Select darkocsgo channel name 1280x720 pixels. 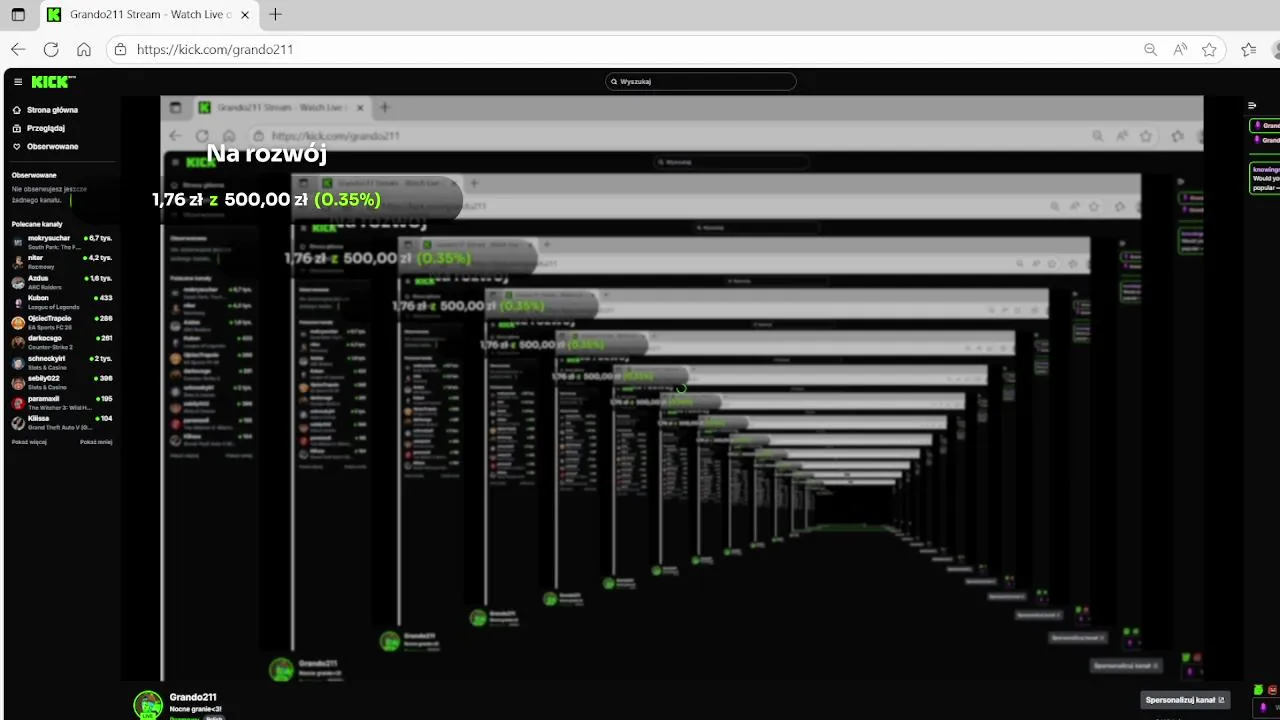[45, 338]
